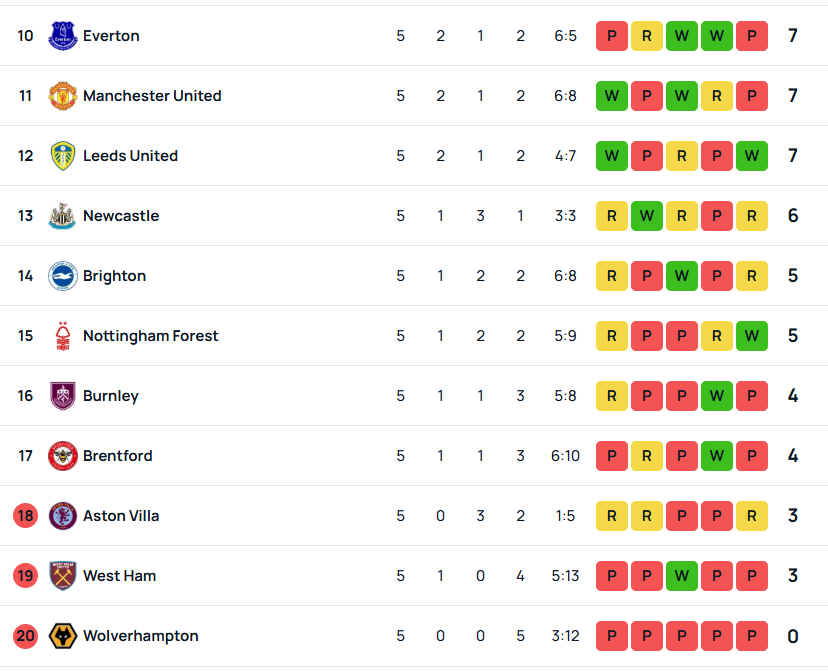The width and height of the screenshot is (828, 671).
Task: Click the Newcastle club crest
Action: pyautogui.click(x=63, y=216)
